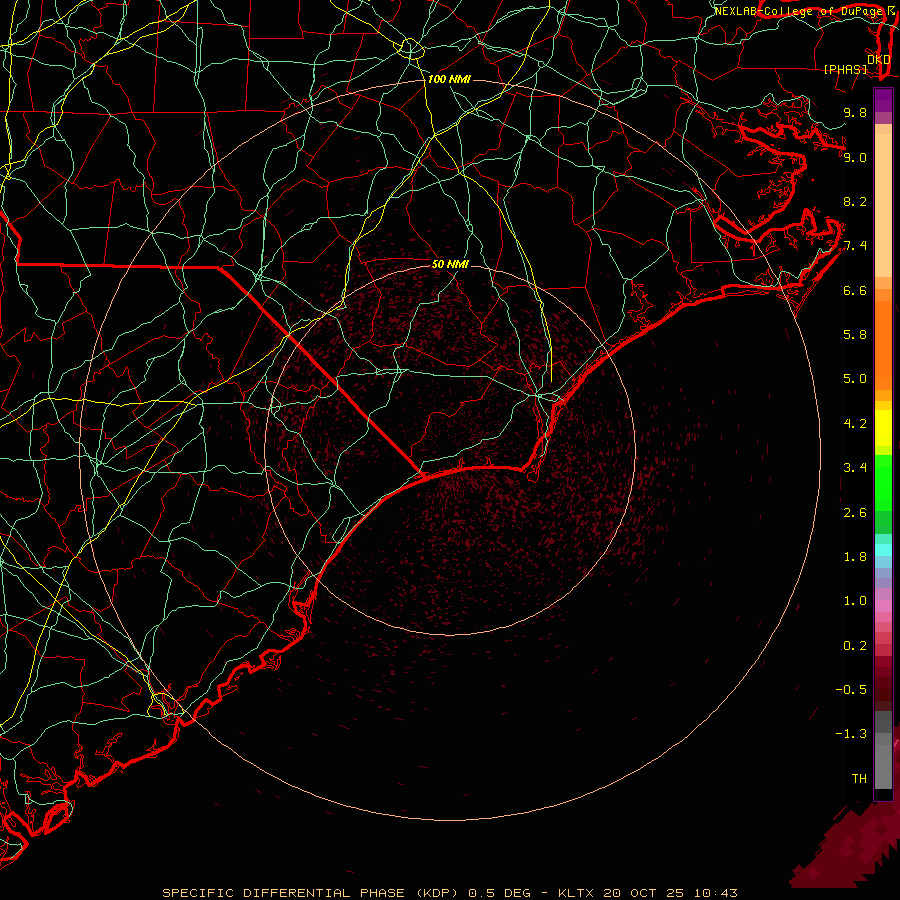900x900 pixels.
Task: Click the TH threshold label on the scale
Action: click(x=859, y=779)
